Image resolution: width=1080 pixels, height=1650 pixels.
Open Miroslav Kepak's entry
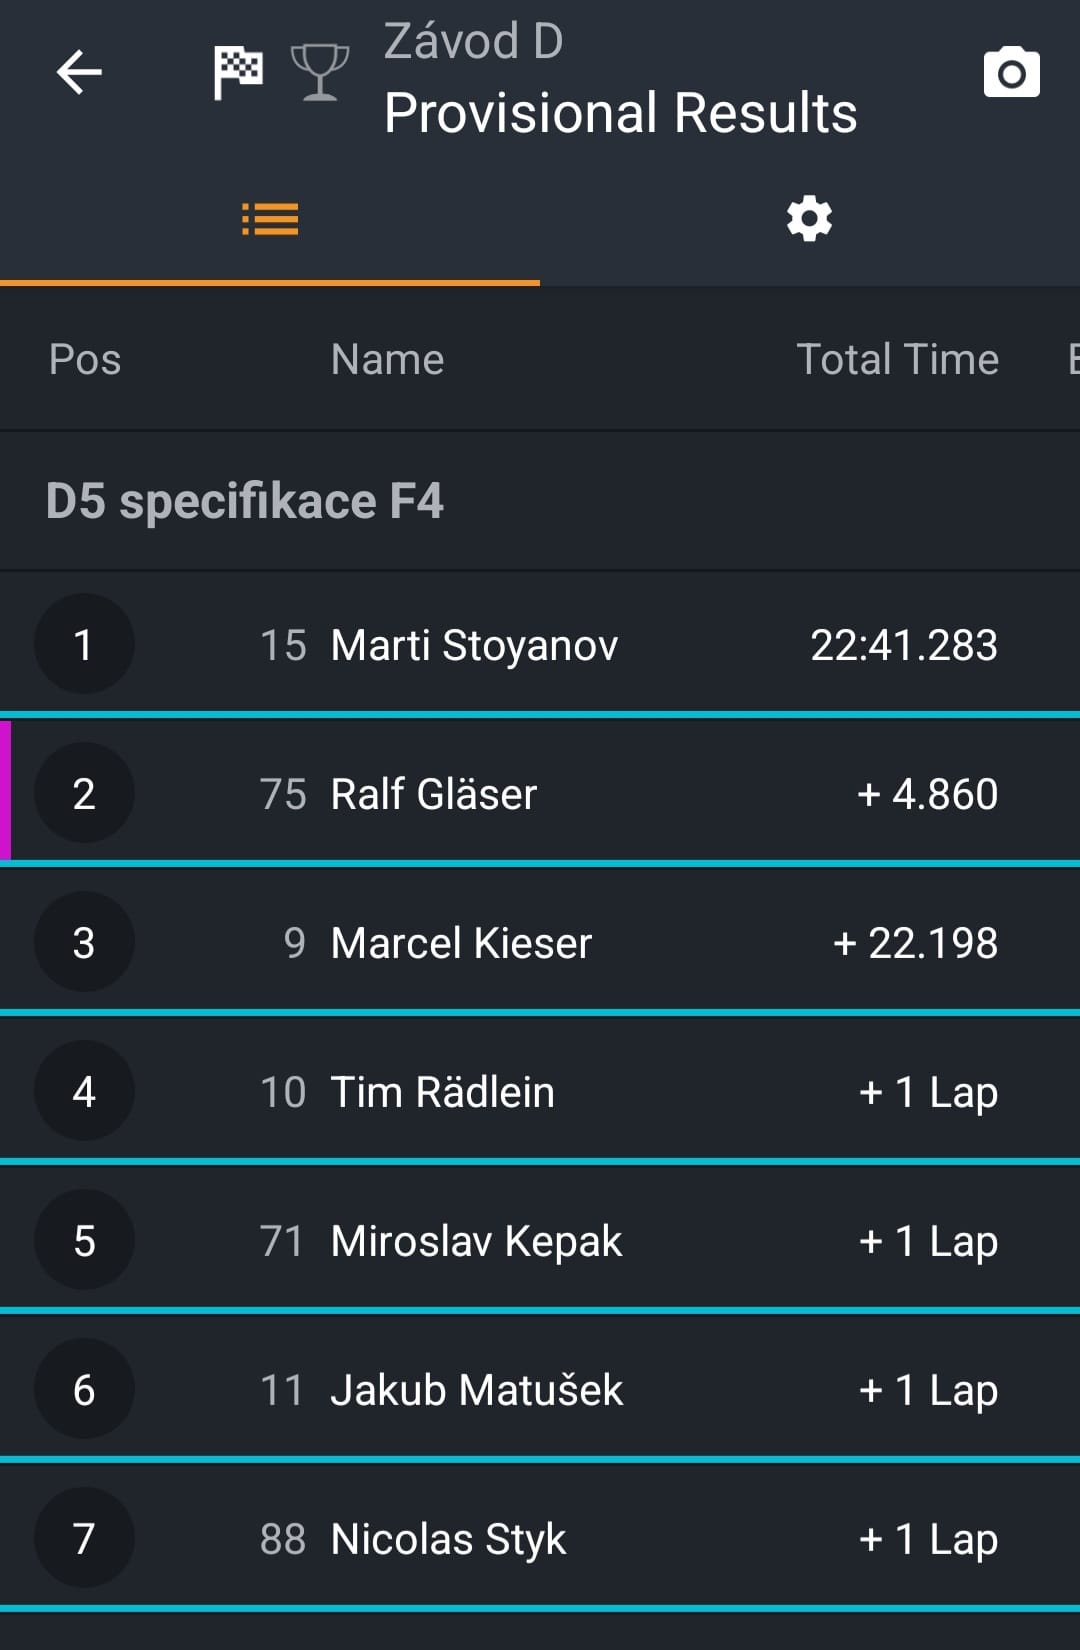(540, 1241)
